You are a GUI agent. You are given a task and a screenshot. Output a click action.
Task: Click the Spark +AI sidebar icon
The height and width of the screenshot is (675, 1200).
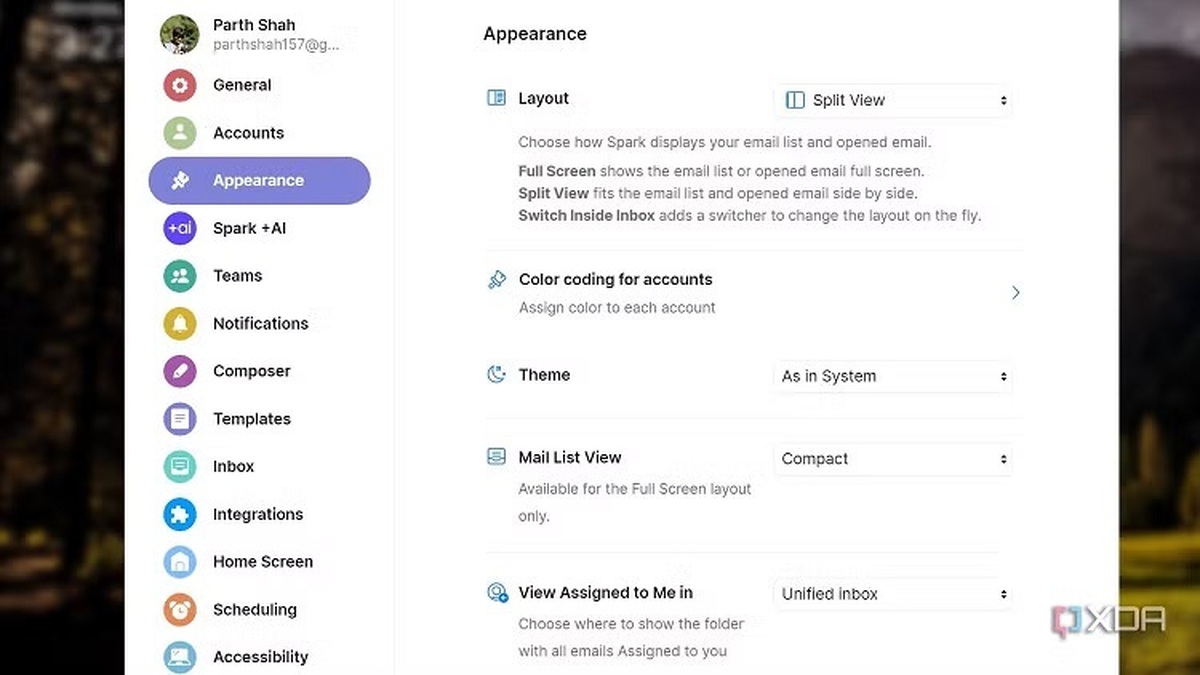coord(180,228)
